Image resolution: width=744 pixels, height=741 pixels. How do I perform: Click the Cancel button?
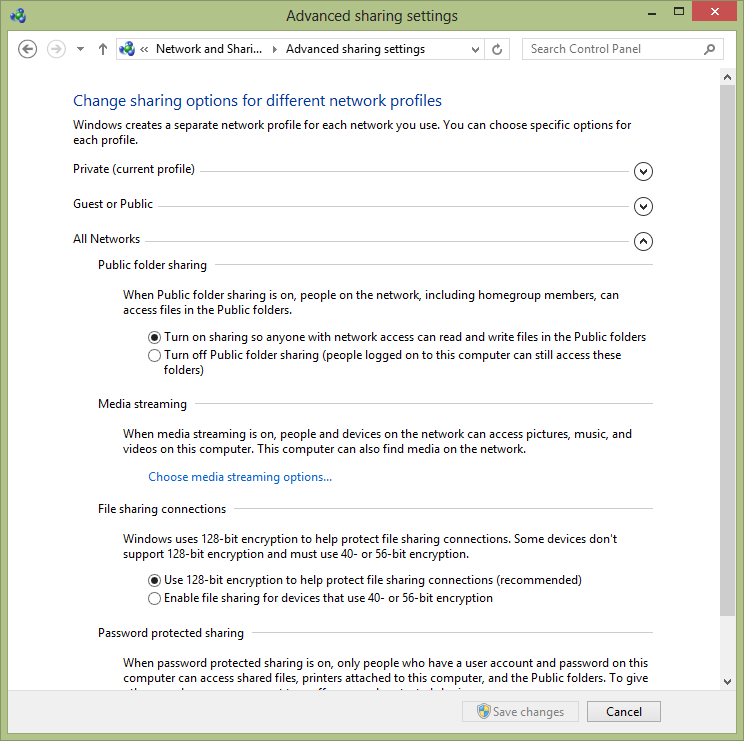click(623, 712)
